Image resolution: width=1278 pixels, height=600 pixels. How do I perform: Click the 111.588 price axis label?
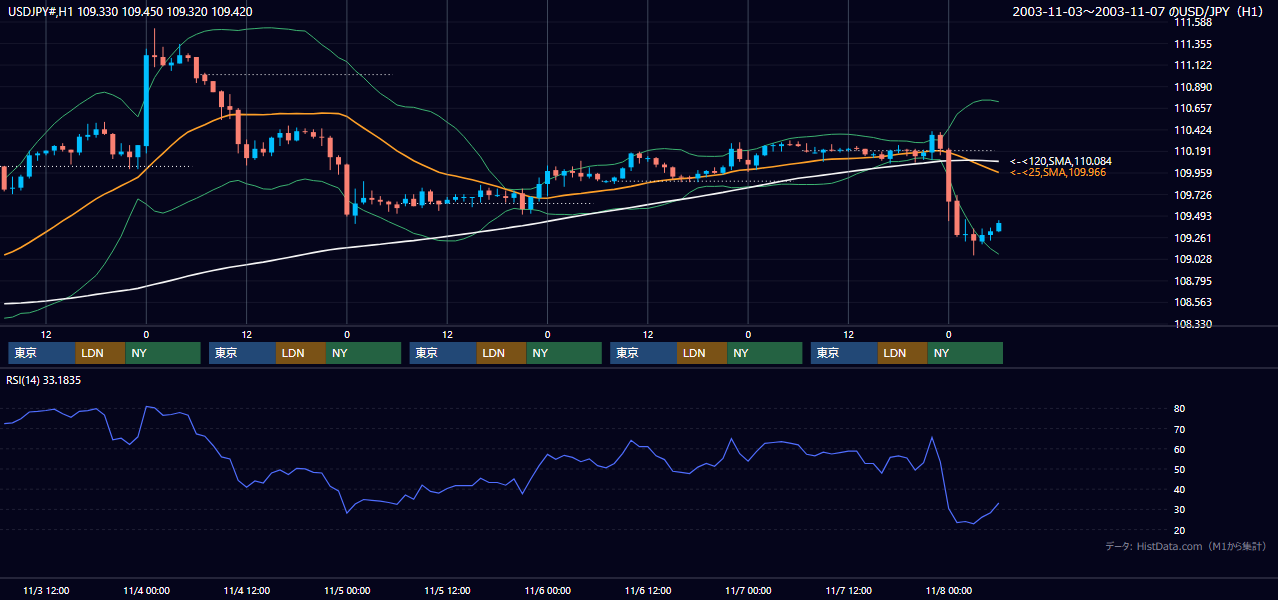tap(1192, 22)
